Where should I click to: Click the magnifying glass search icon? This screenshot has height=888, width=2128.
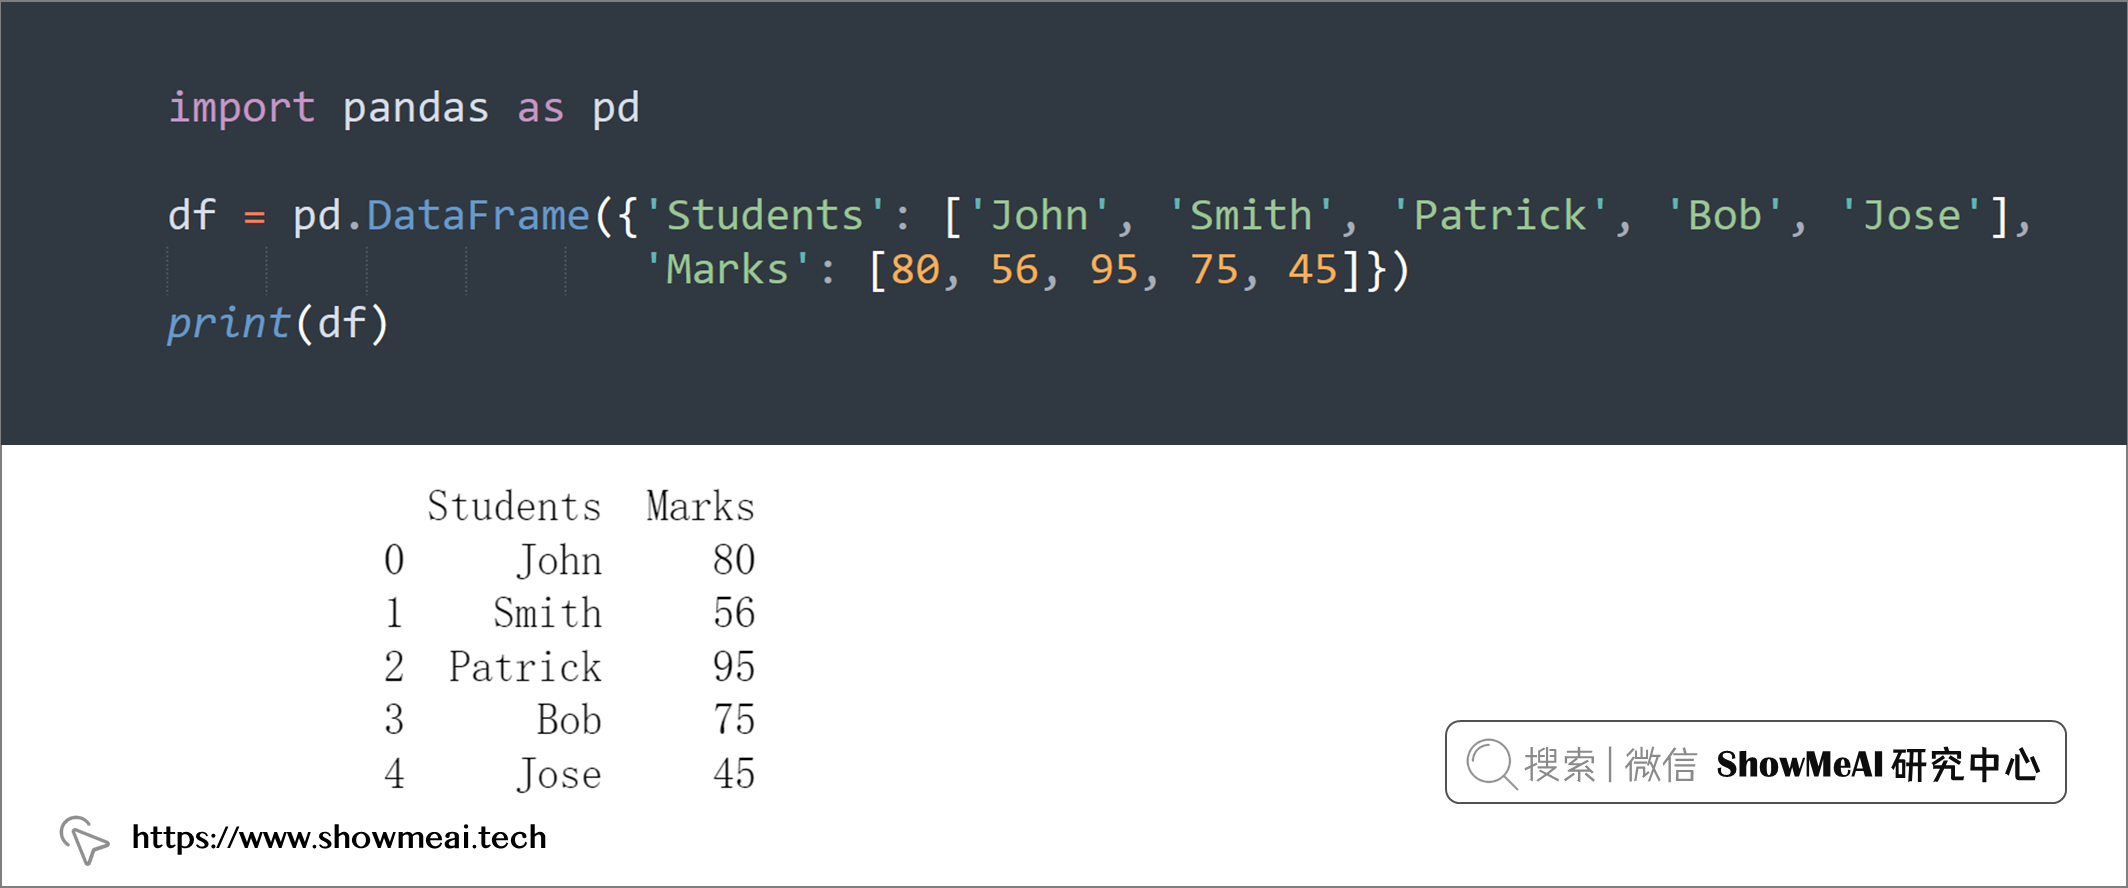(1491, 764)
